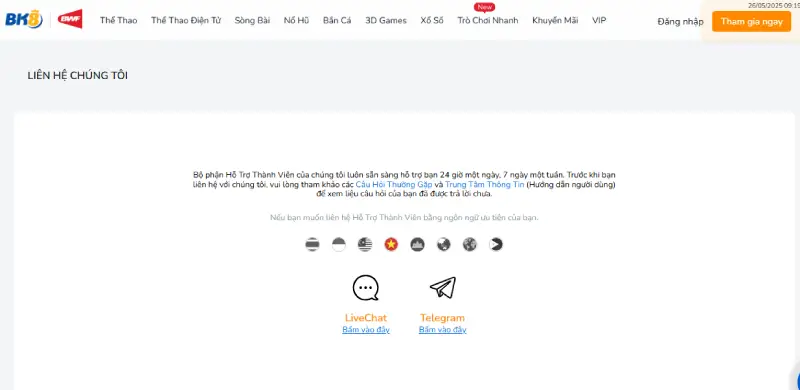Open the Trung Tâm Thông Tin link

pyautogui.click(x=484, y=184)
